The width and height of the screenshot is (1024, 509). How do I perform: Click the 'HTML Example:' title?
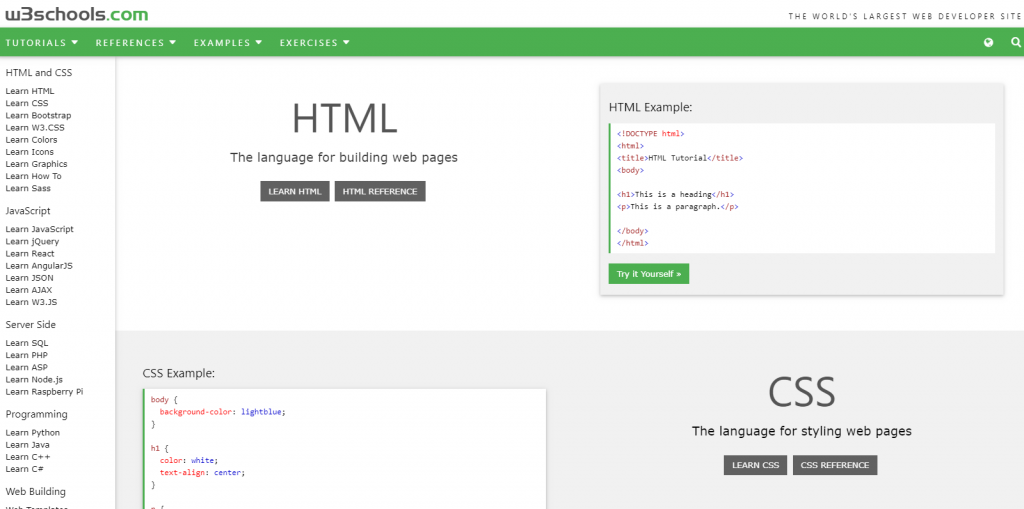tap(650, 107)
